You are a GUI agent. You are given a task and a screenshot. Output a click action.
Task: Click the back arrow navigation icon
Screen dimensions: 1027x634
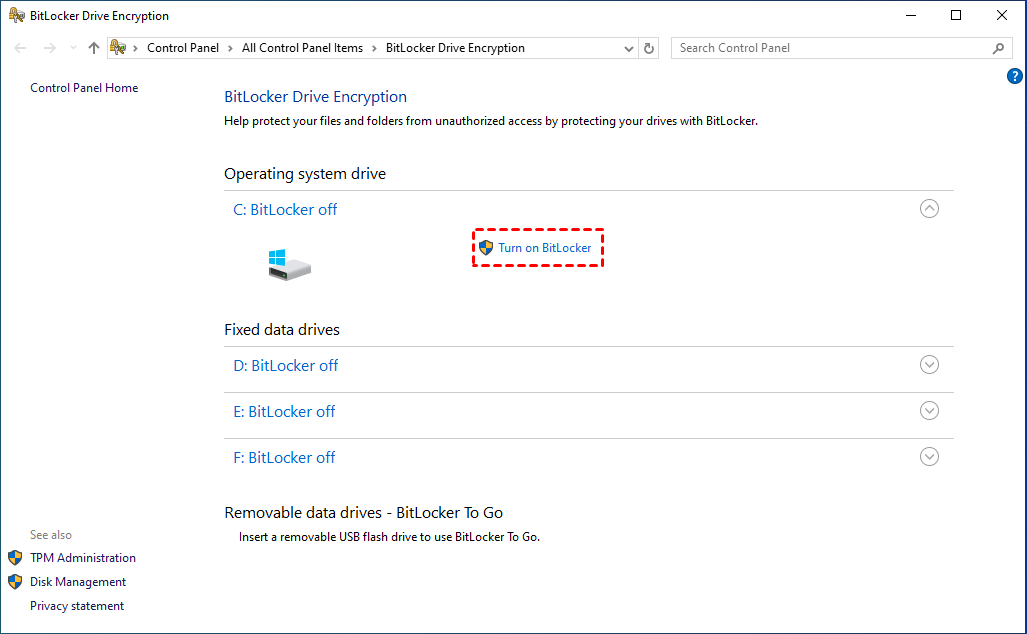20,48
